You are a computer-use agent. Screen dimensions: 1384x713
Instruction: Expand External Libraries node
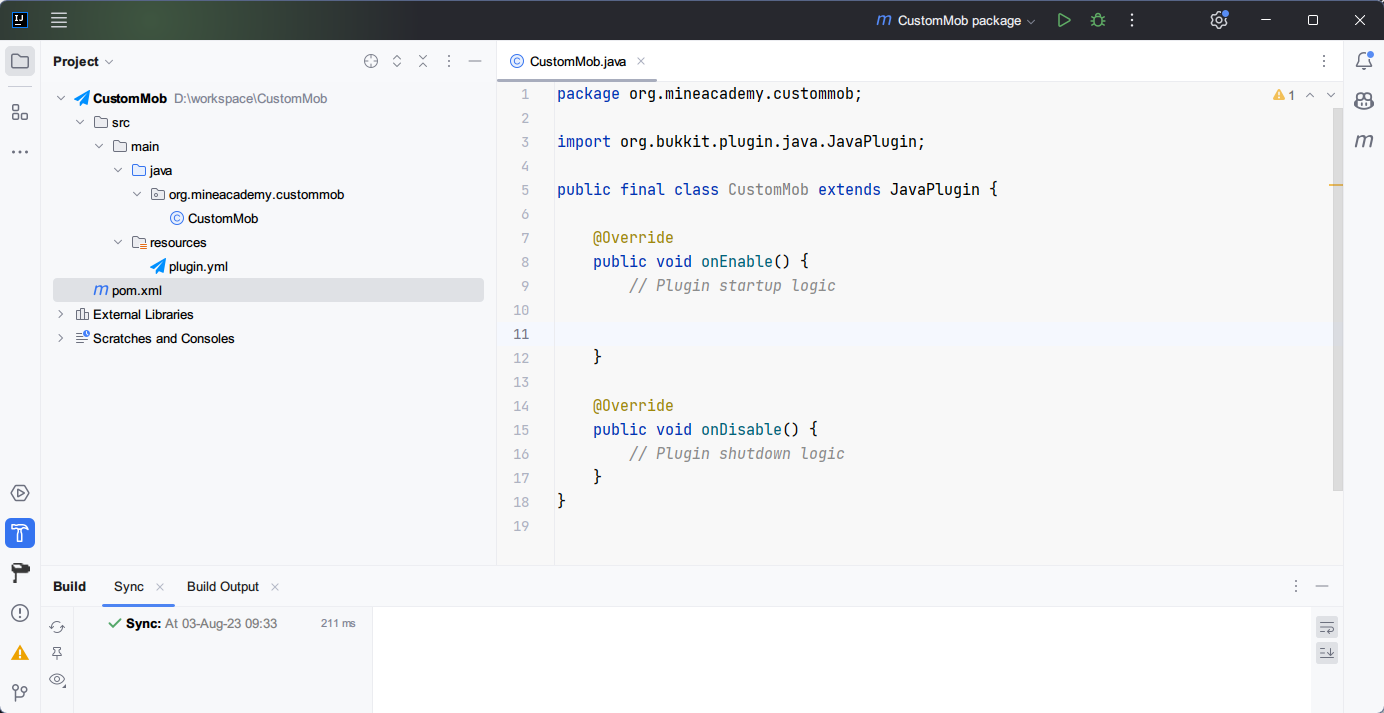61,315
